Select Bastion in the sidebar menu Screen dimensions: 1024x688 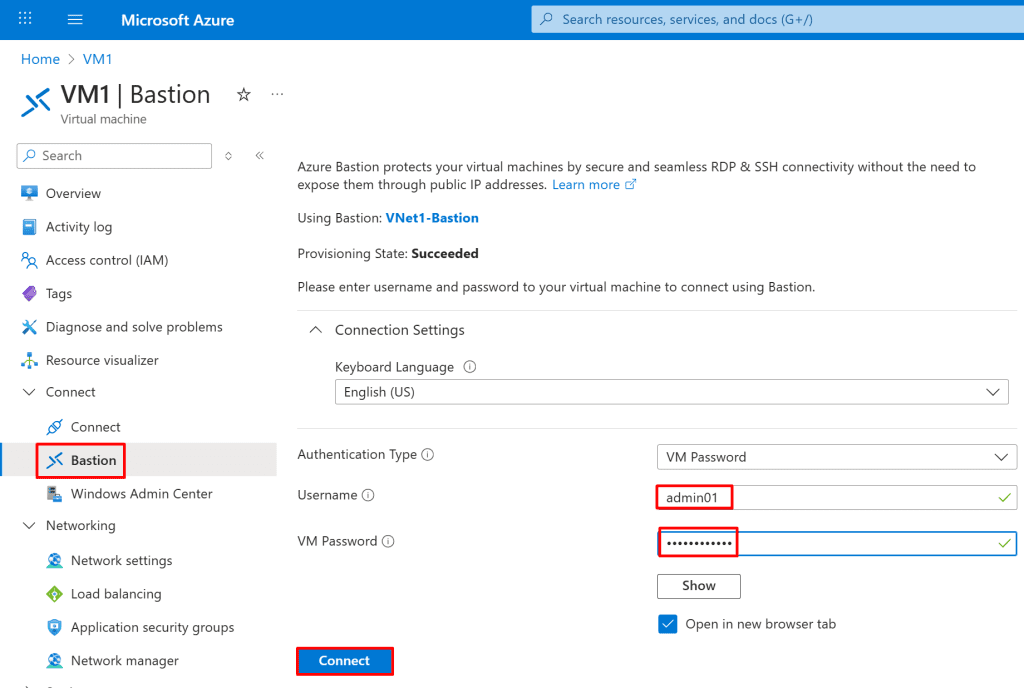click(x=93, y=460)
